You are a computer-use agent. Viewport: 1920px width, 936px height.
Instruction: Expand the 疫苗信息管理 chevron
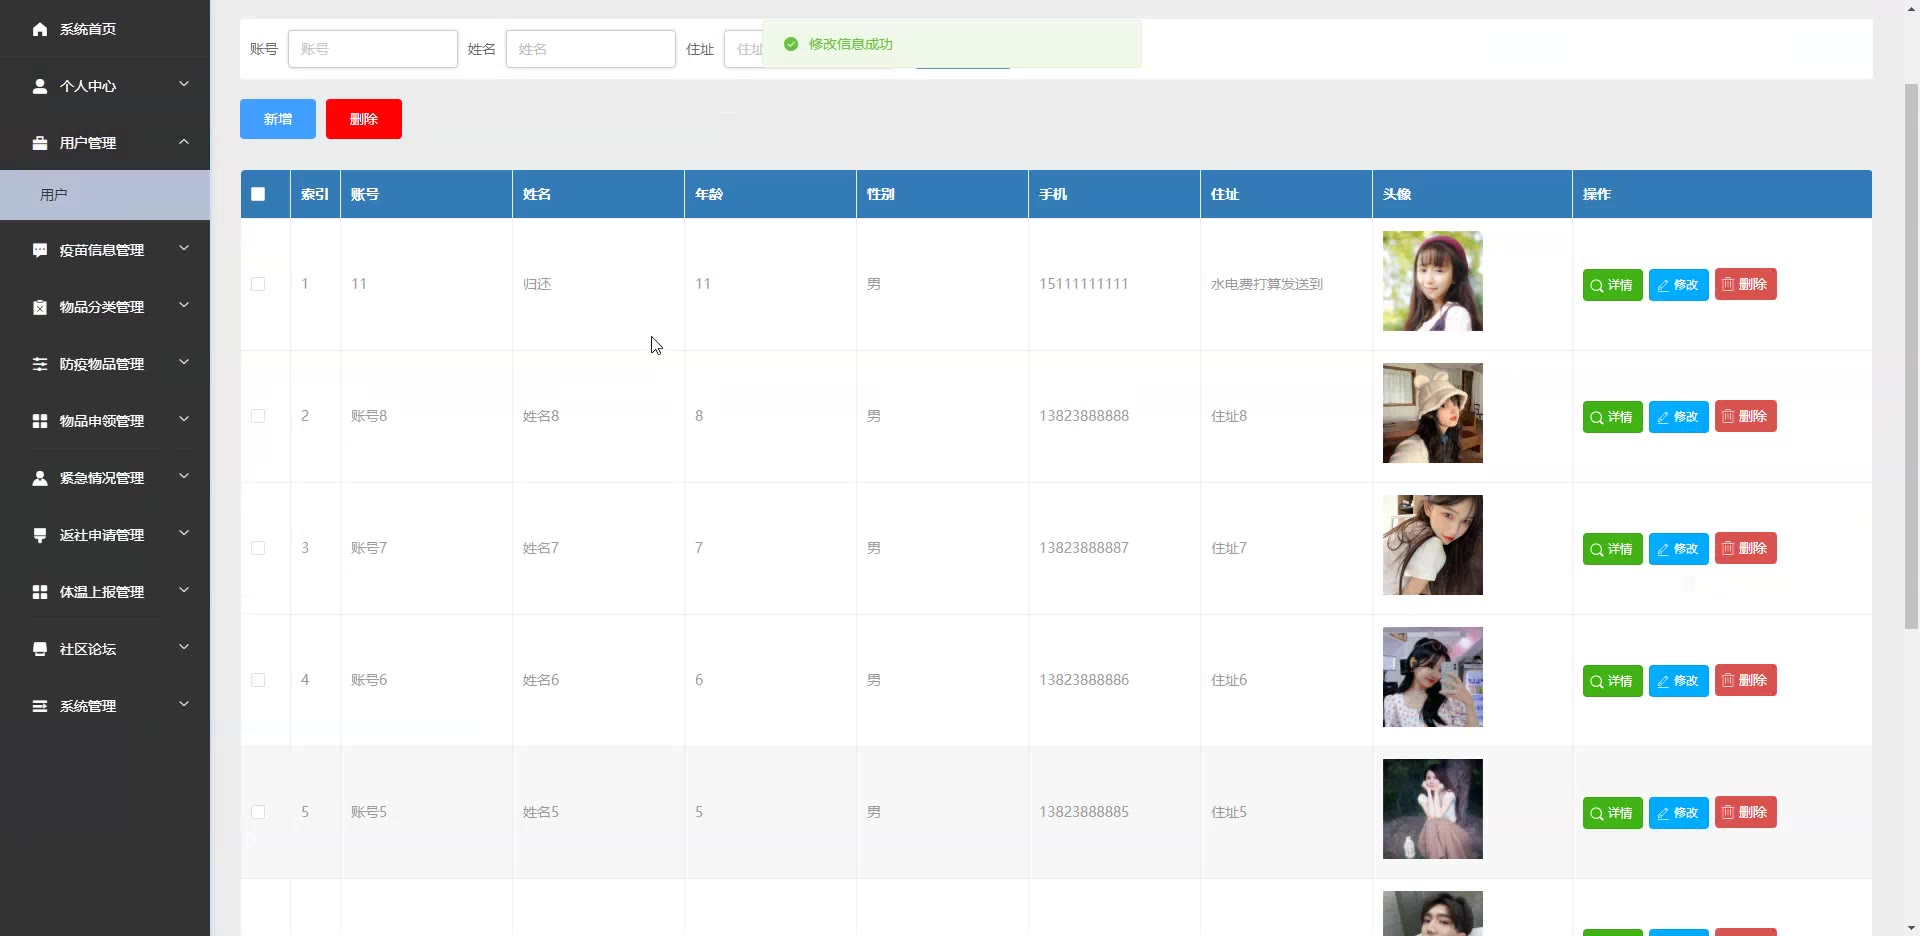pyautogui.click(x=184, y=248)
